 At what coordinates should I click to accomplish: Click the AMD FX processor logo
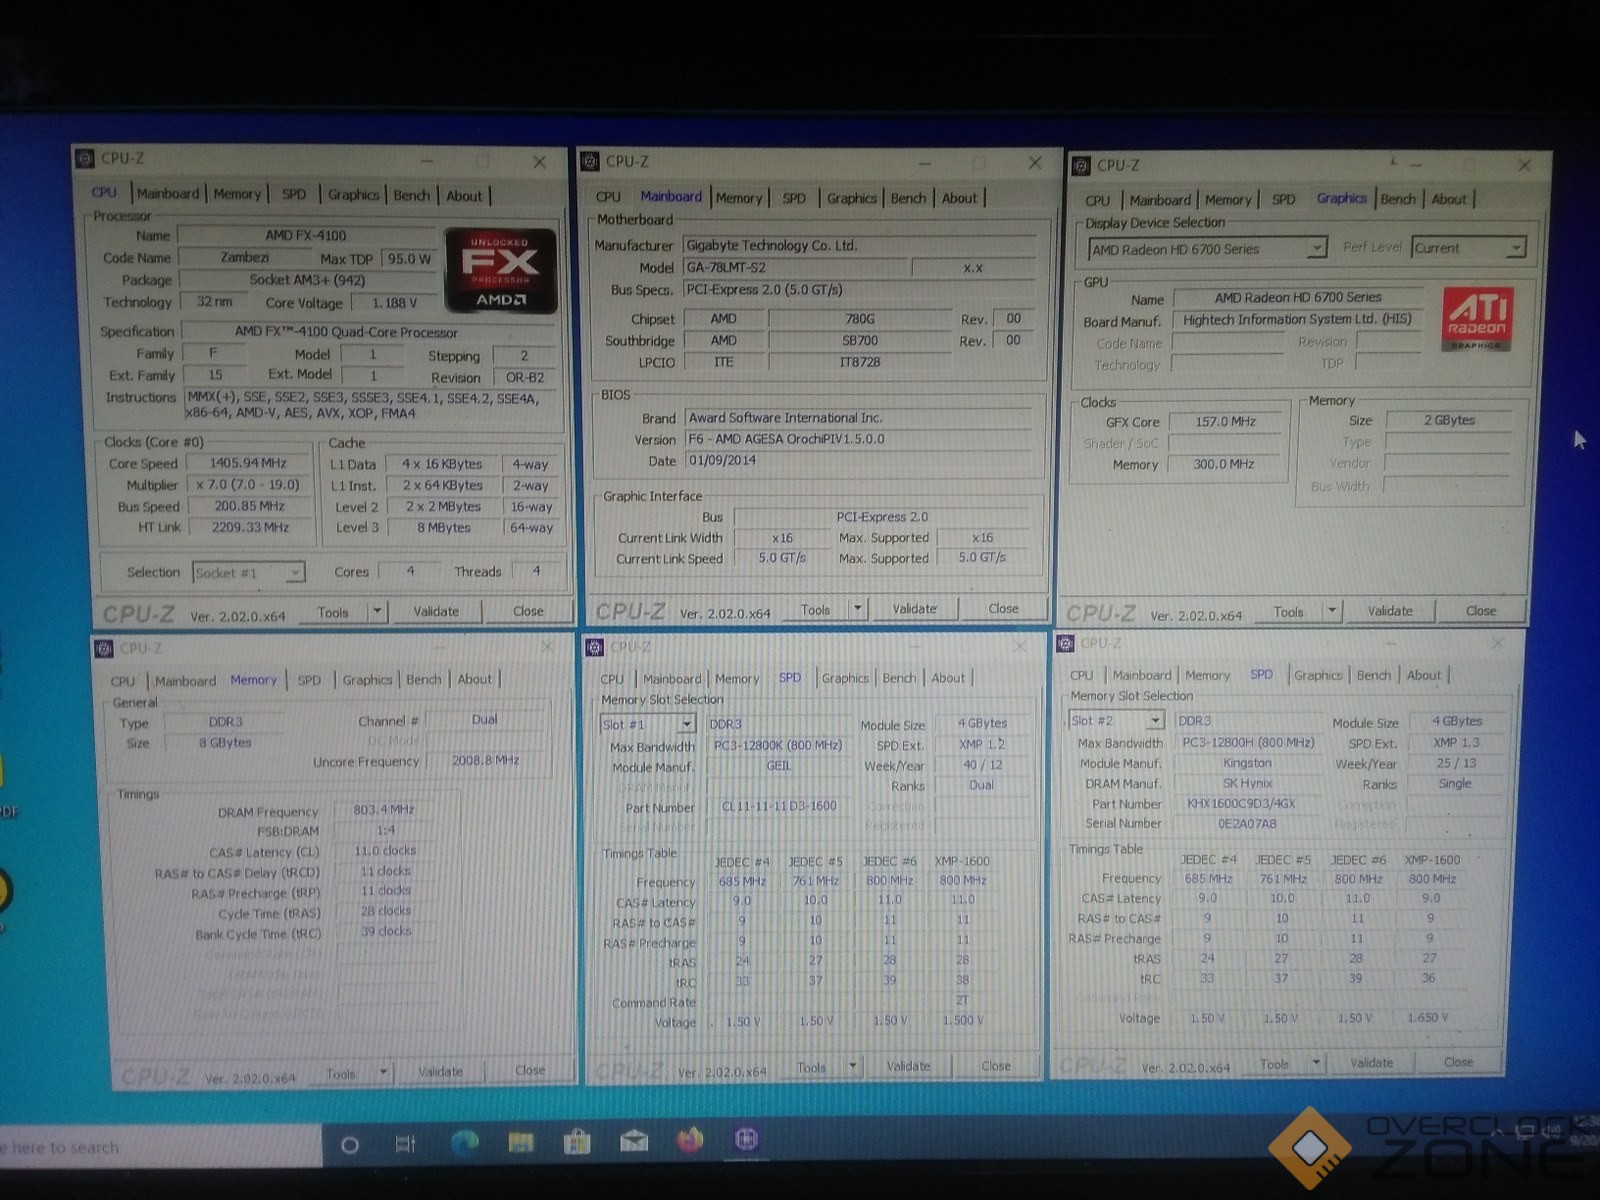coord(500,270)
